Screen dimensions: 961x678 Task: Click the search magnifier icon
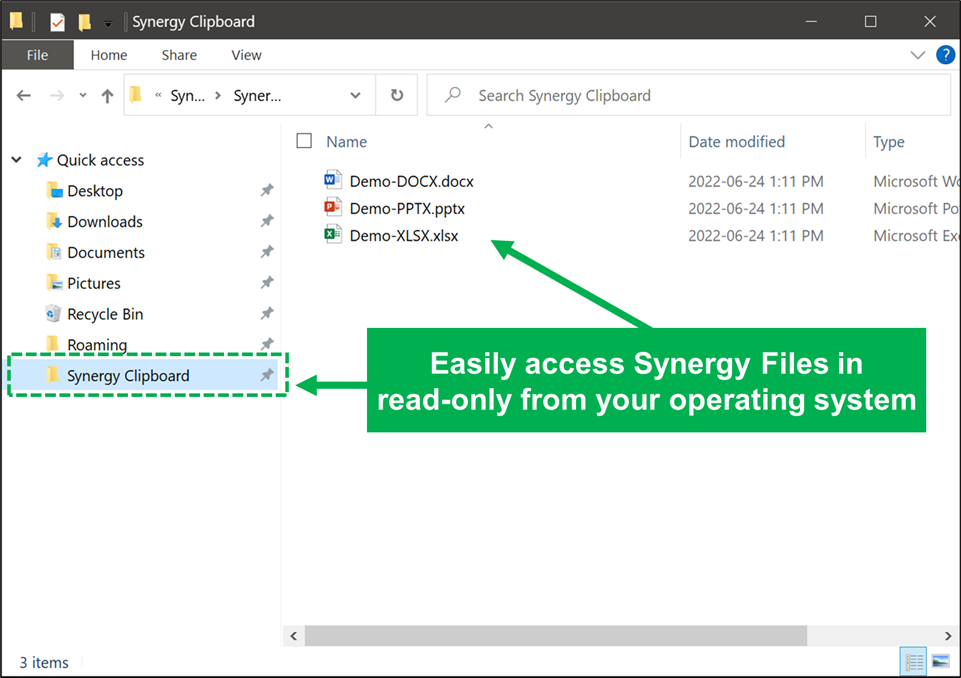453,95
